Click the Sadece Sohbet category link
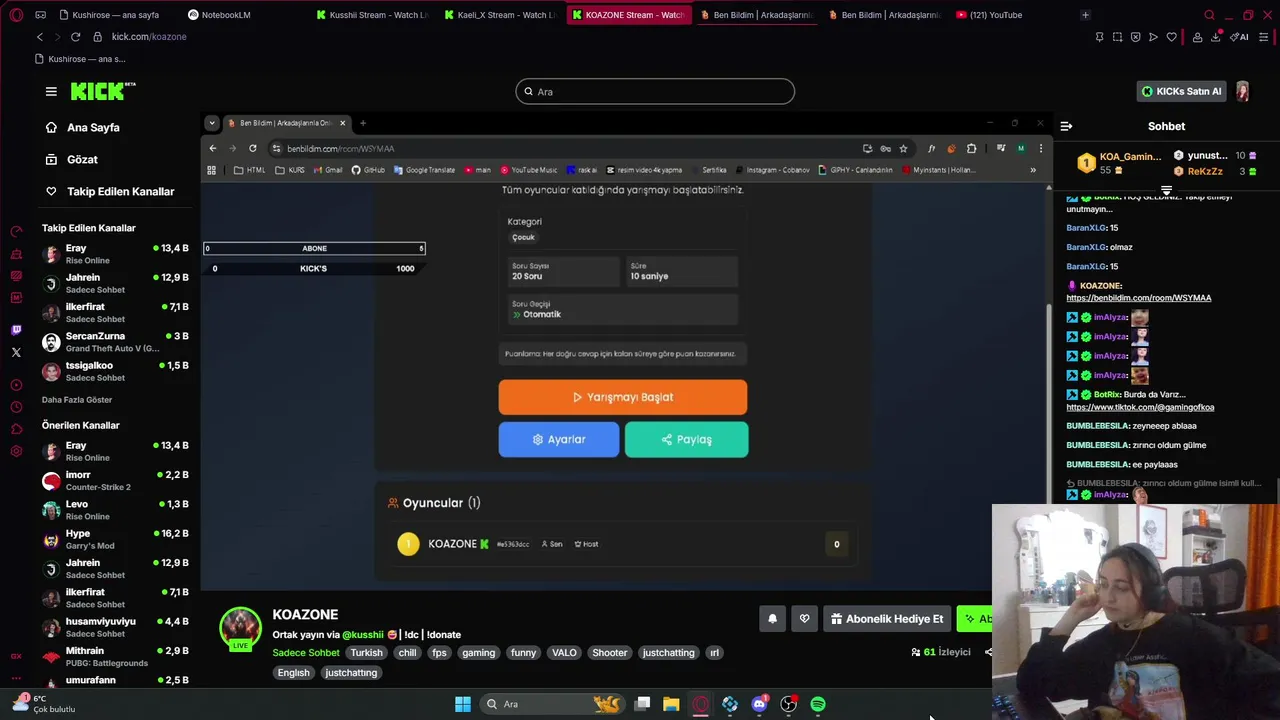Screen dimensions: 1280x720 click(305, 652)
